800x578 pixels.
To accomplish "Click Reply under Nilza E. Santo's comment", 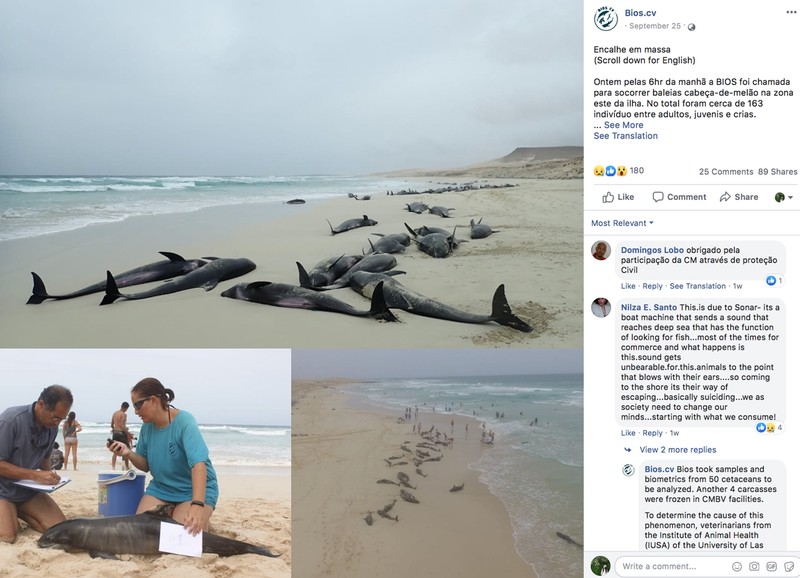I will [652, 433].
